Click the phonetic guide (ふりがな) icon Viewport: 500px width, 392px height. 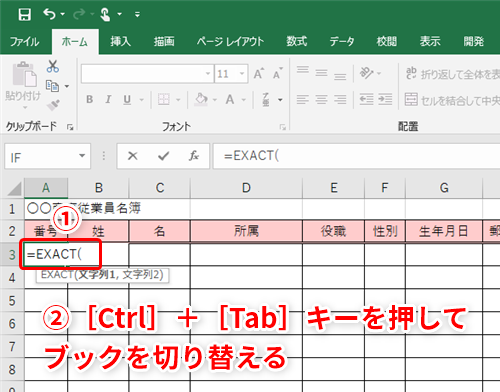click(266, 99)
